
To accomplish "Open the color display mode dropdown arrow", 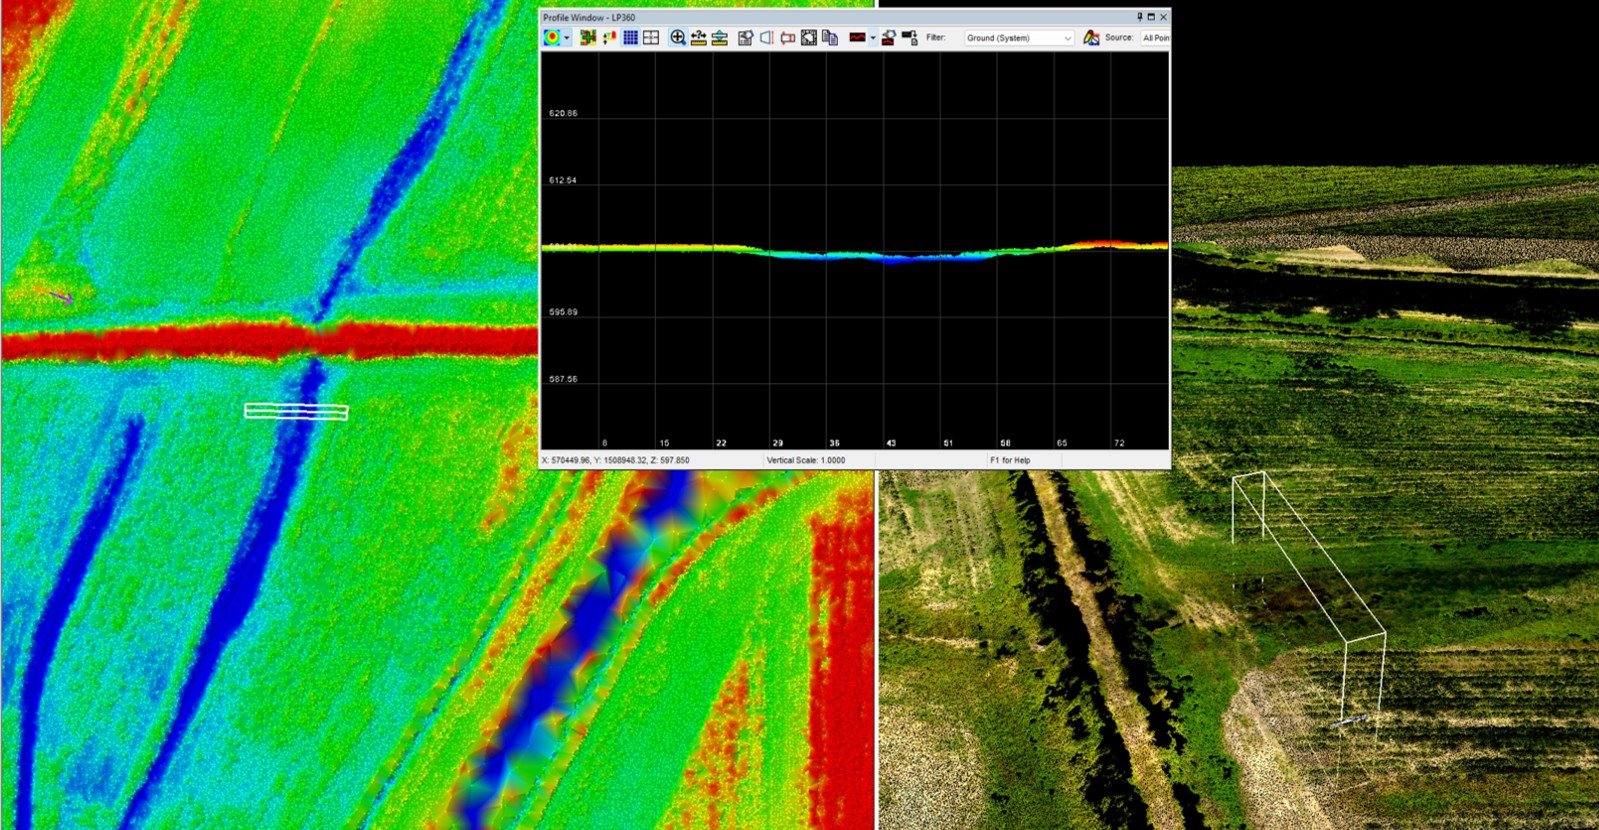I will point(567,38).
